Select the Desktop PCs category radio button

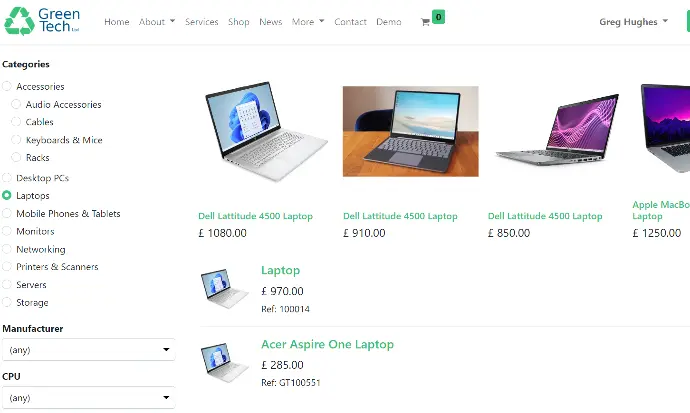[7, 178]
